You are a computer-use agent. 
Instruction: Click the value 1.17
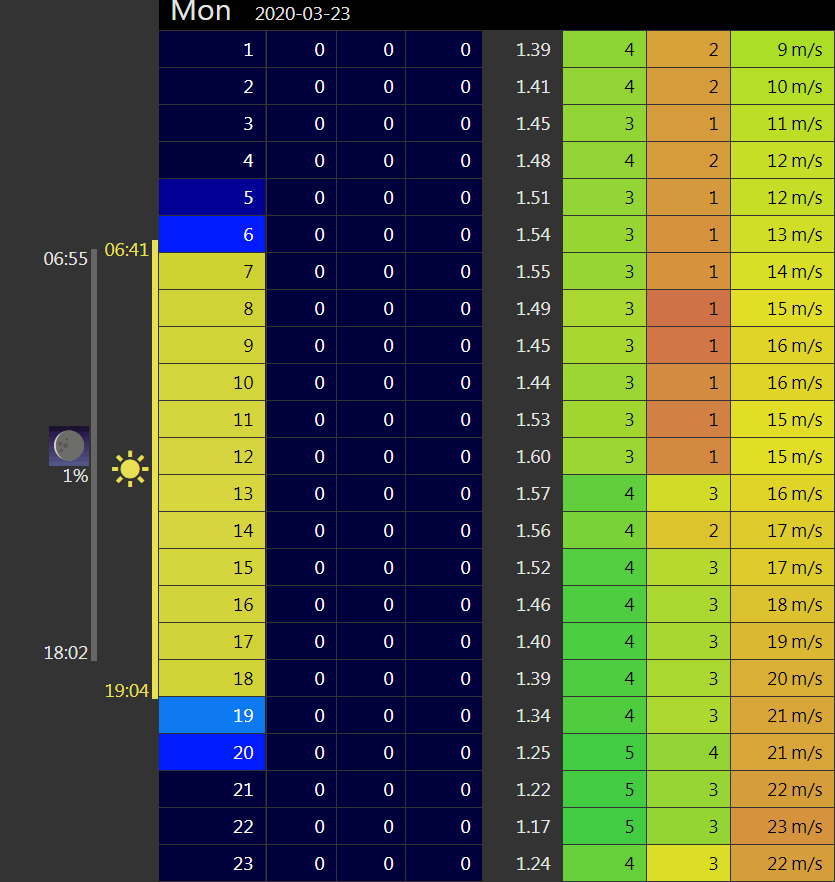(533, 827)
